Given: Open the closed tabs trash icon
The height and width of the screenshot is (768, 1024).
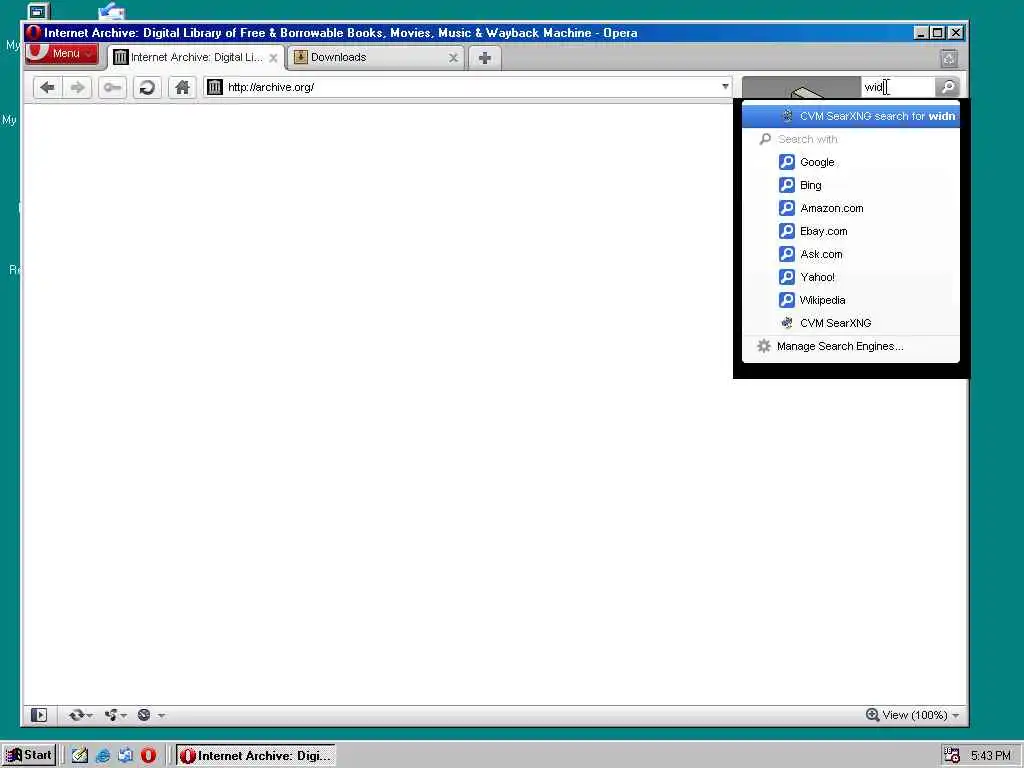Looking at the screenshot, I should [949, 59].
